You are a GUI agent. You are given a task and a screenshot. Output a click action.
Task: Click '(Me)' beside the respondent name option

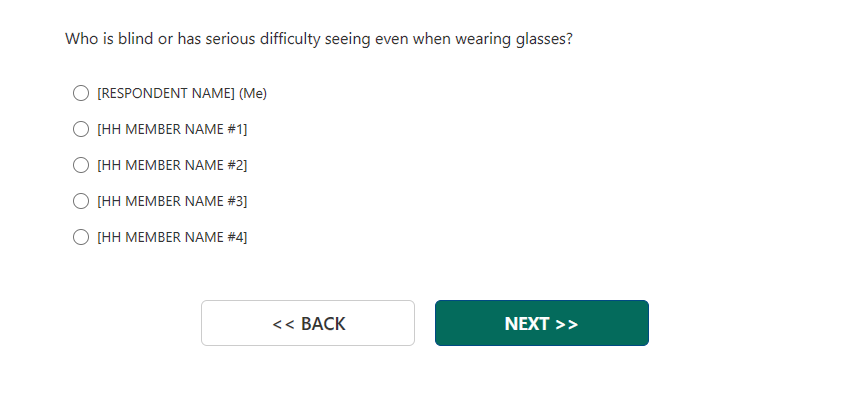(253, 94)
